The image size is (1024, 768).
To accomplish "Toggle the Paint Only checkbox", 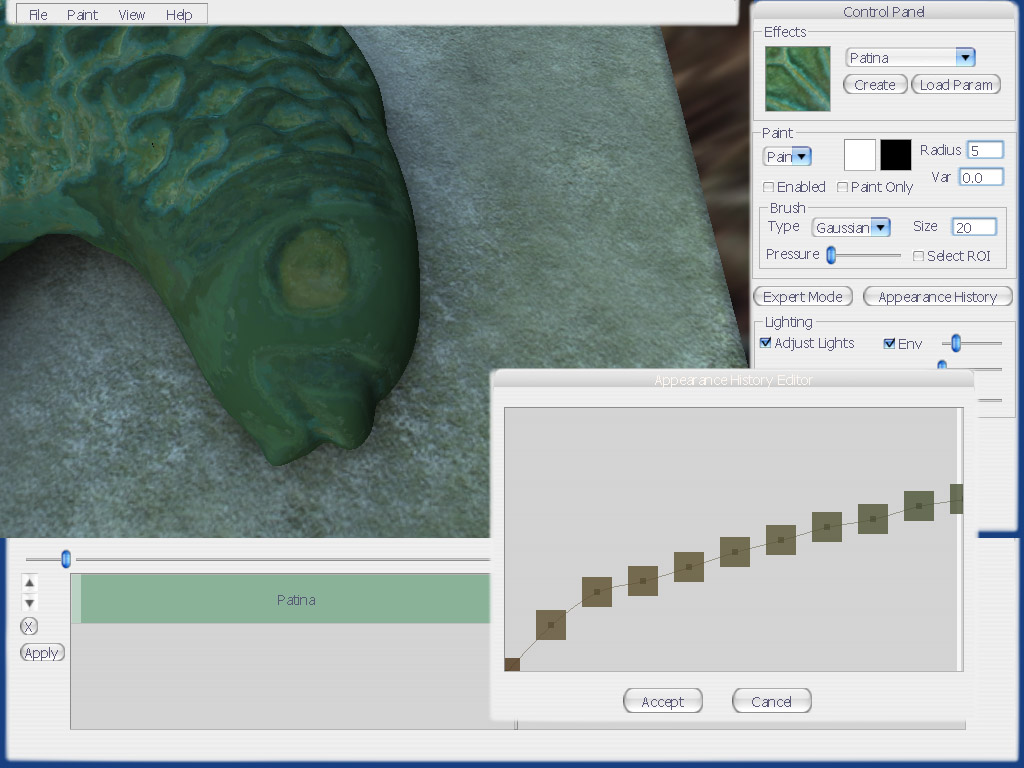I will [x=842, y=187].
